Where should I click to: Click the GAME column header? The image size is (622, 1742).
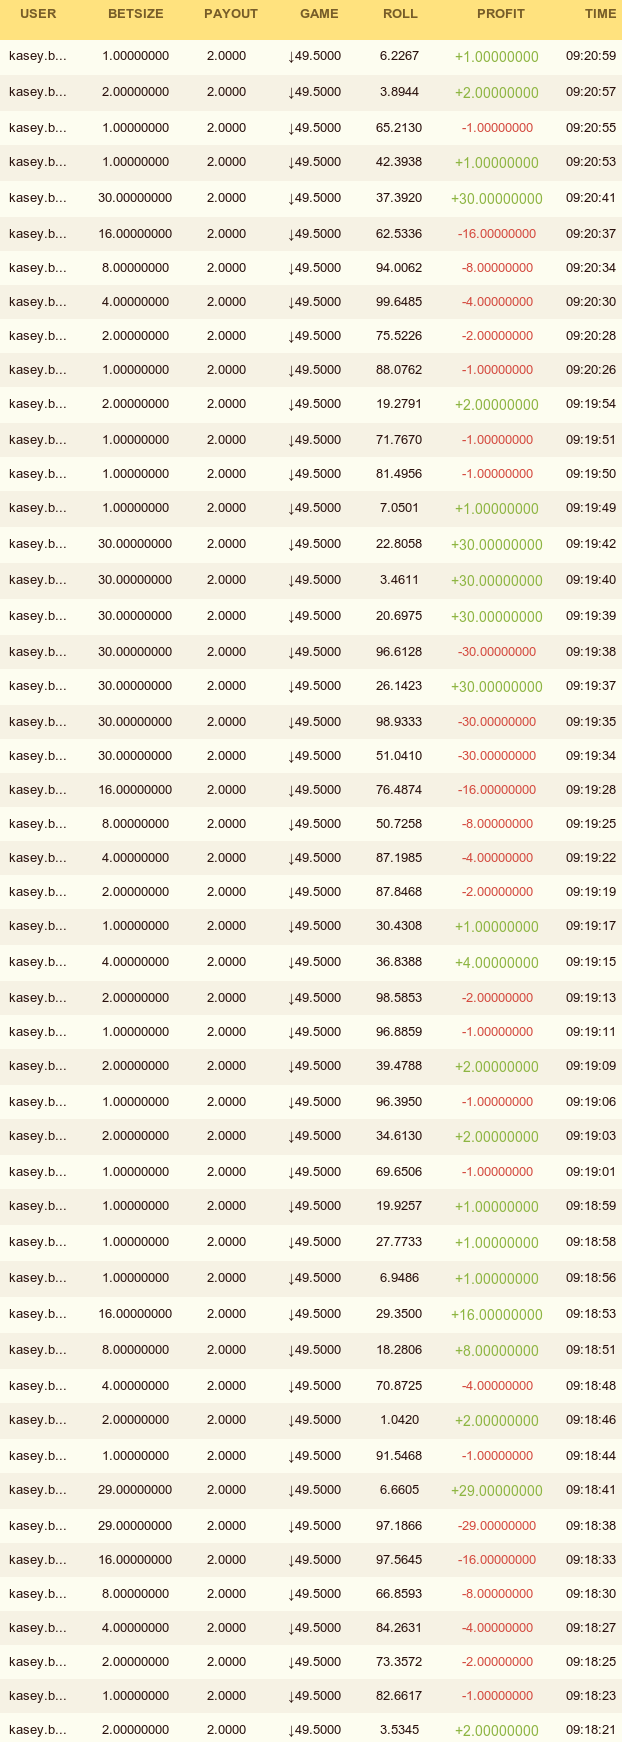coord(319,14)
